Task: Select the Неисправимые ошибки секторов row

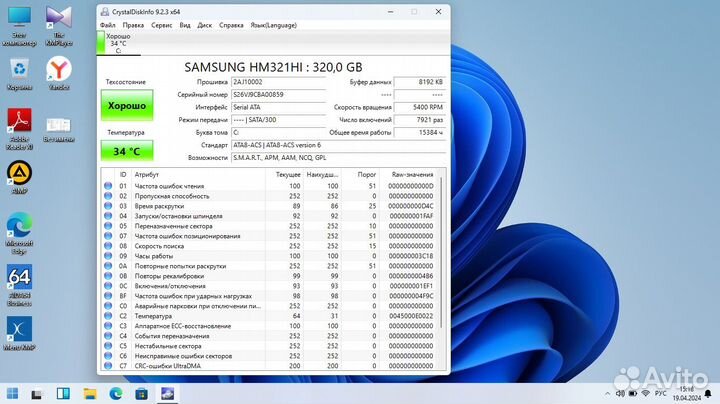Action: point(269,356)
